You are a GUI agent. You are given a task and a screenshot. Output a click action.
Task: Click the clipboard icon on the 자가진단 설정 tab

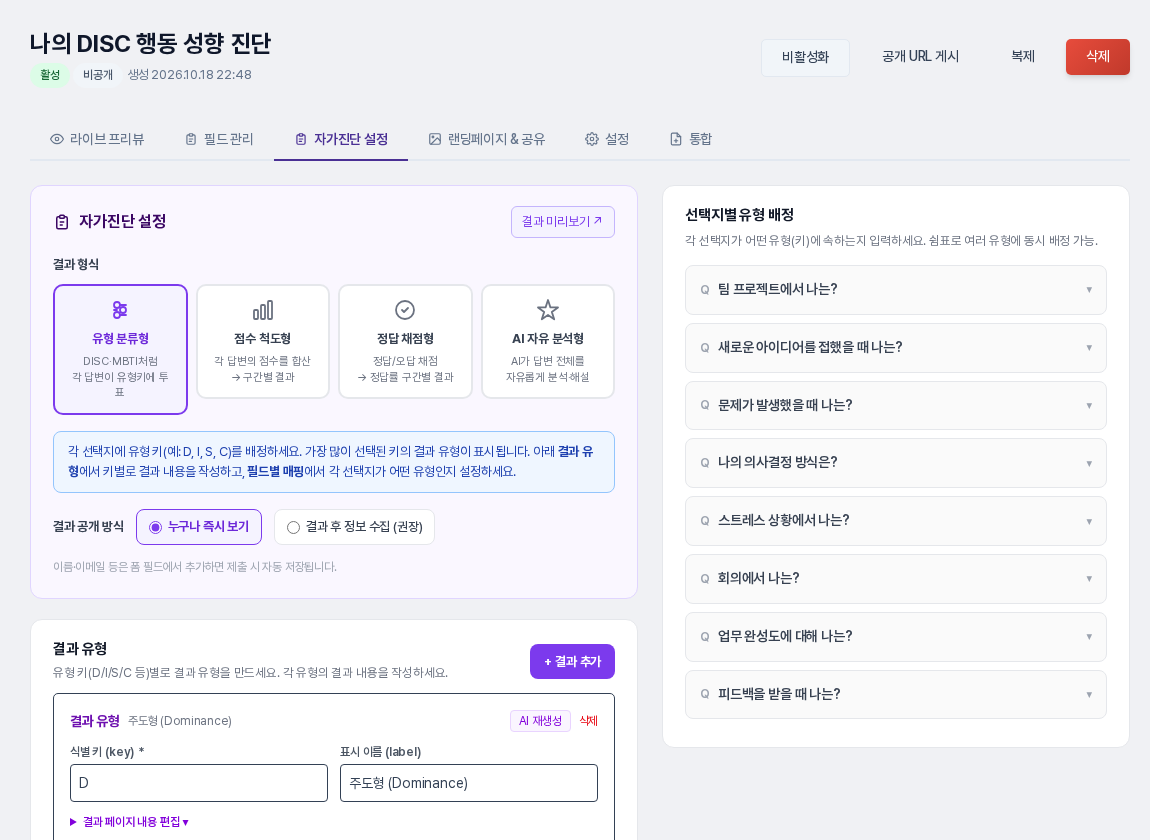301,139
